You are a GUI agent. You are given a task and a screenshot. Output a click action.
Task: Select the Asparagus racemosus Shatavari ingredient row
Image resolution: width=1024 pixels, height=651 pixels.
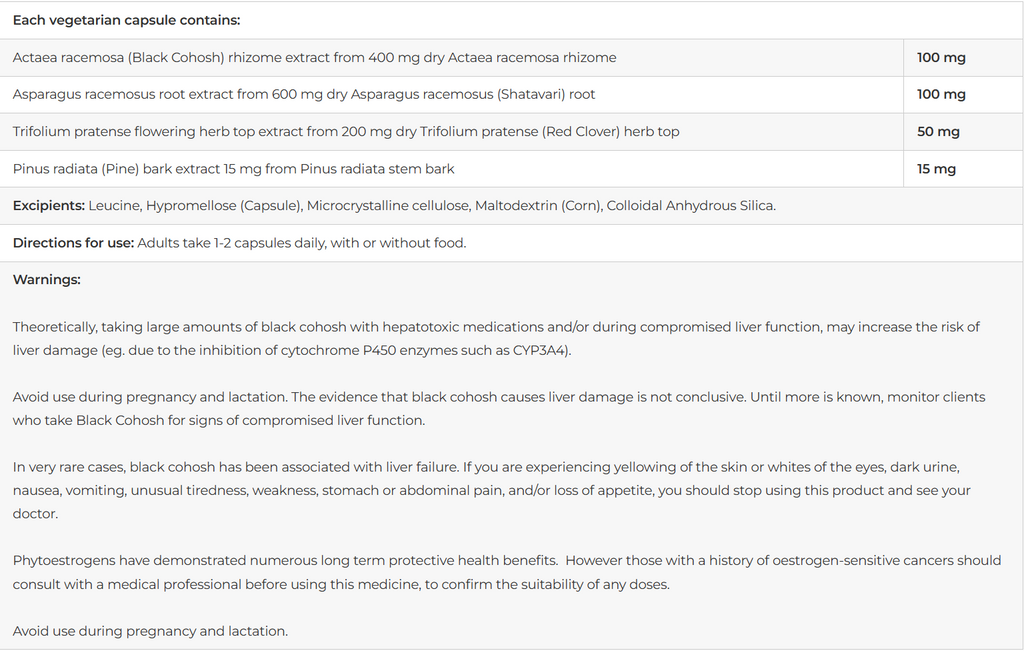coord(304,95)
